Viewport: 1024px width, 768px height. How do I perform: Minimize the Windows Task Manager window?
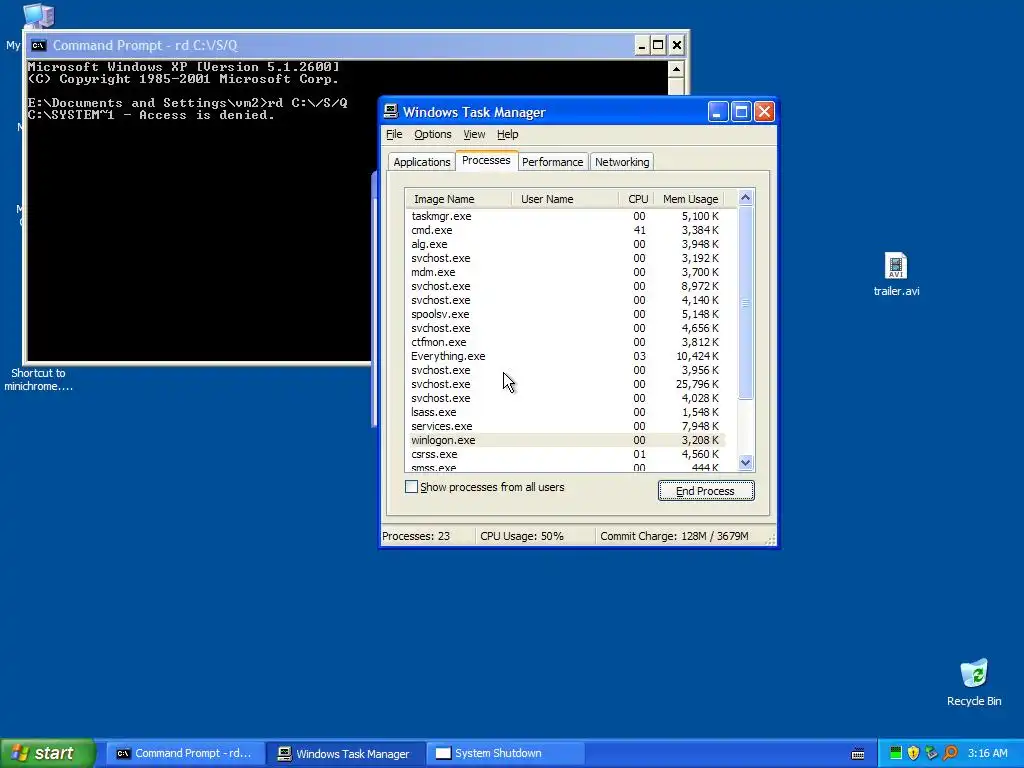click(717, 112)
